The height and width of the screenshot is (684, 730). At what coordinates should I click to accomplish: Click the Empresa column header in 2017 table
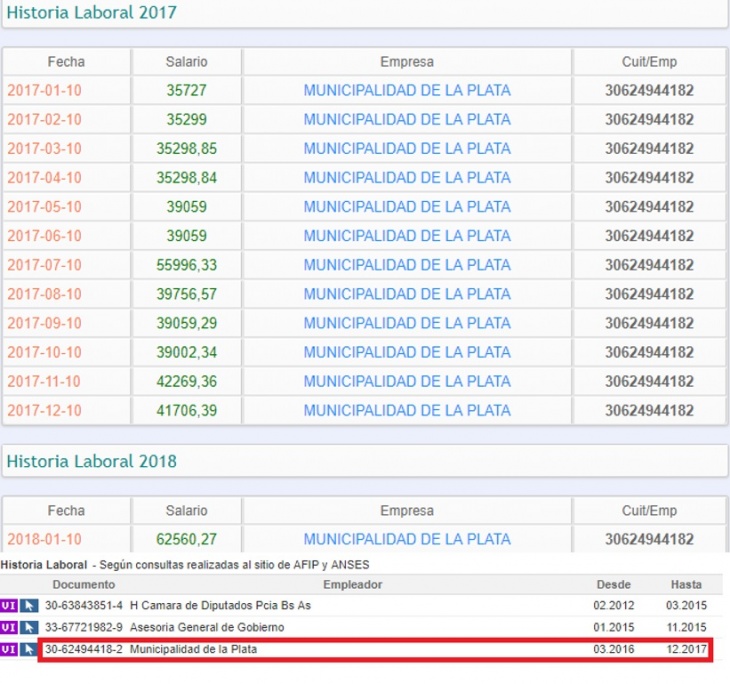407,61
